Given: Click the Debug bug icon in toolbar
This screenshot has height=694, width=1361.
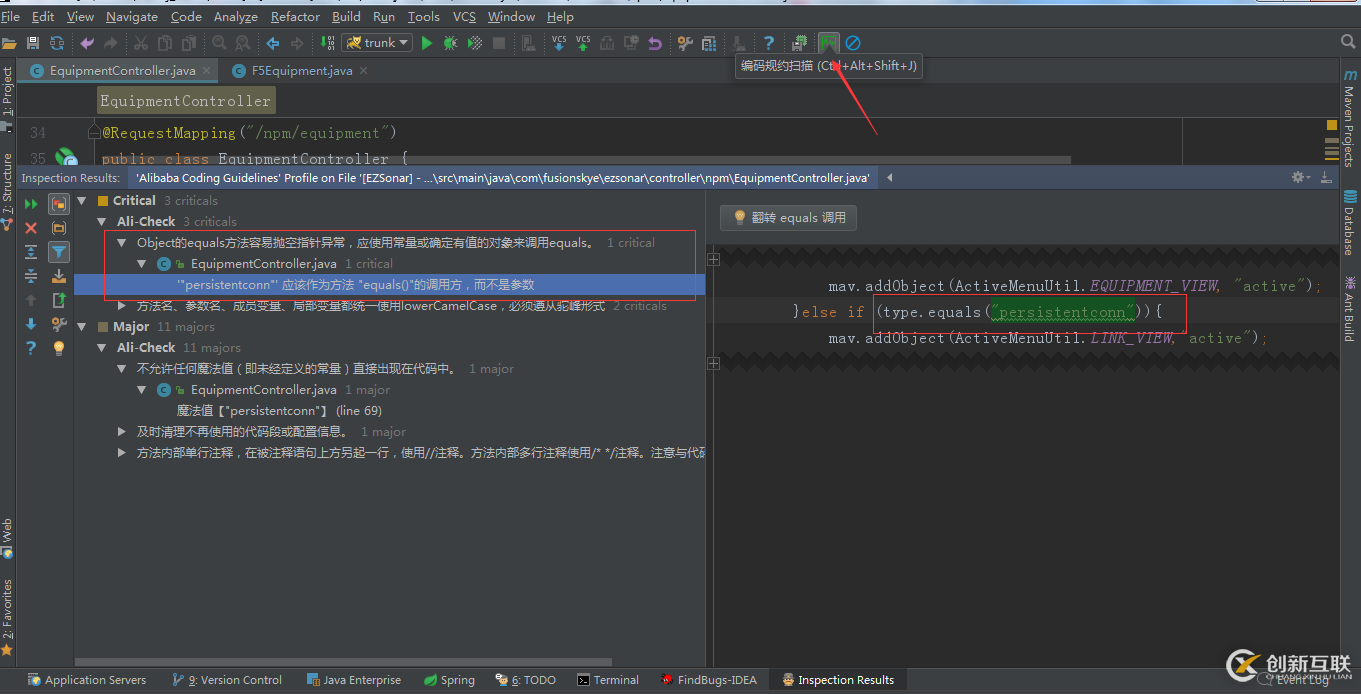Looking at the screenshot, I should [x=451, y=43].
